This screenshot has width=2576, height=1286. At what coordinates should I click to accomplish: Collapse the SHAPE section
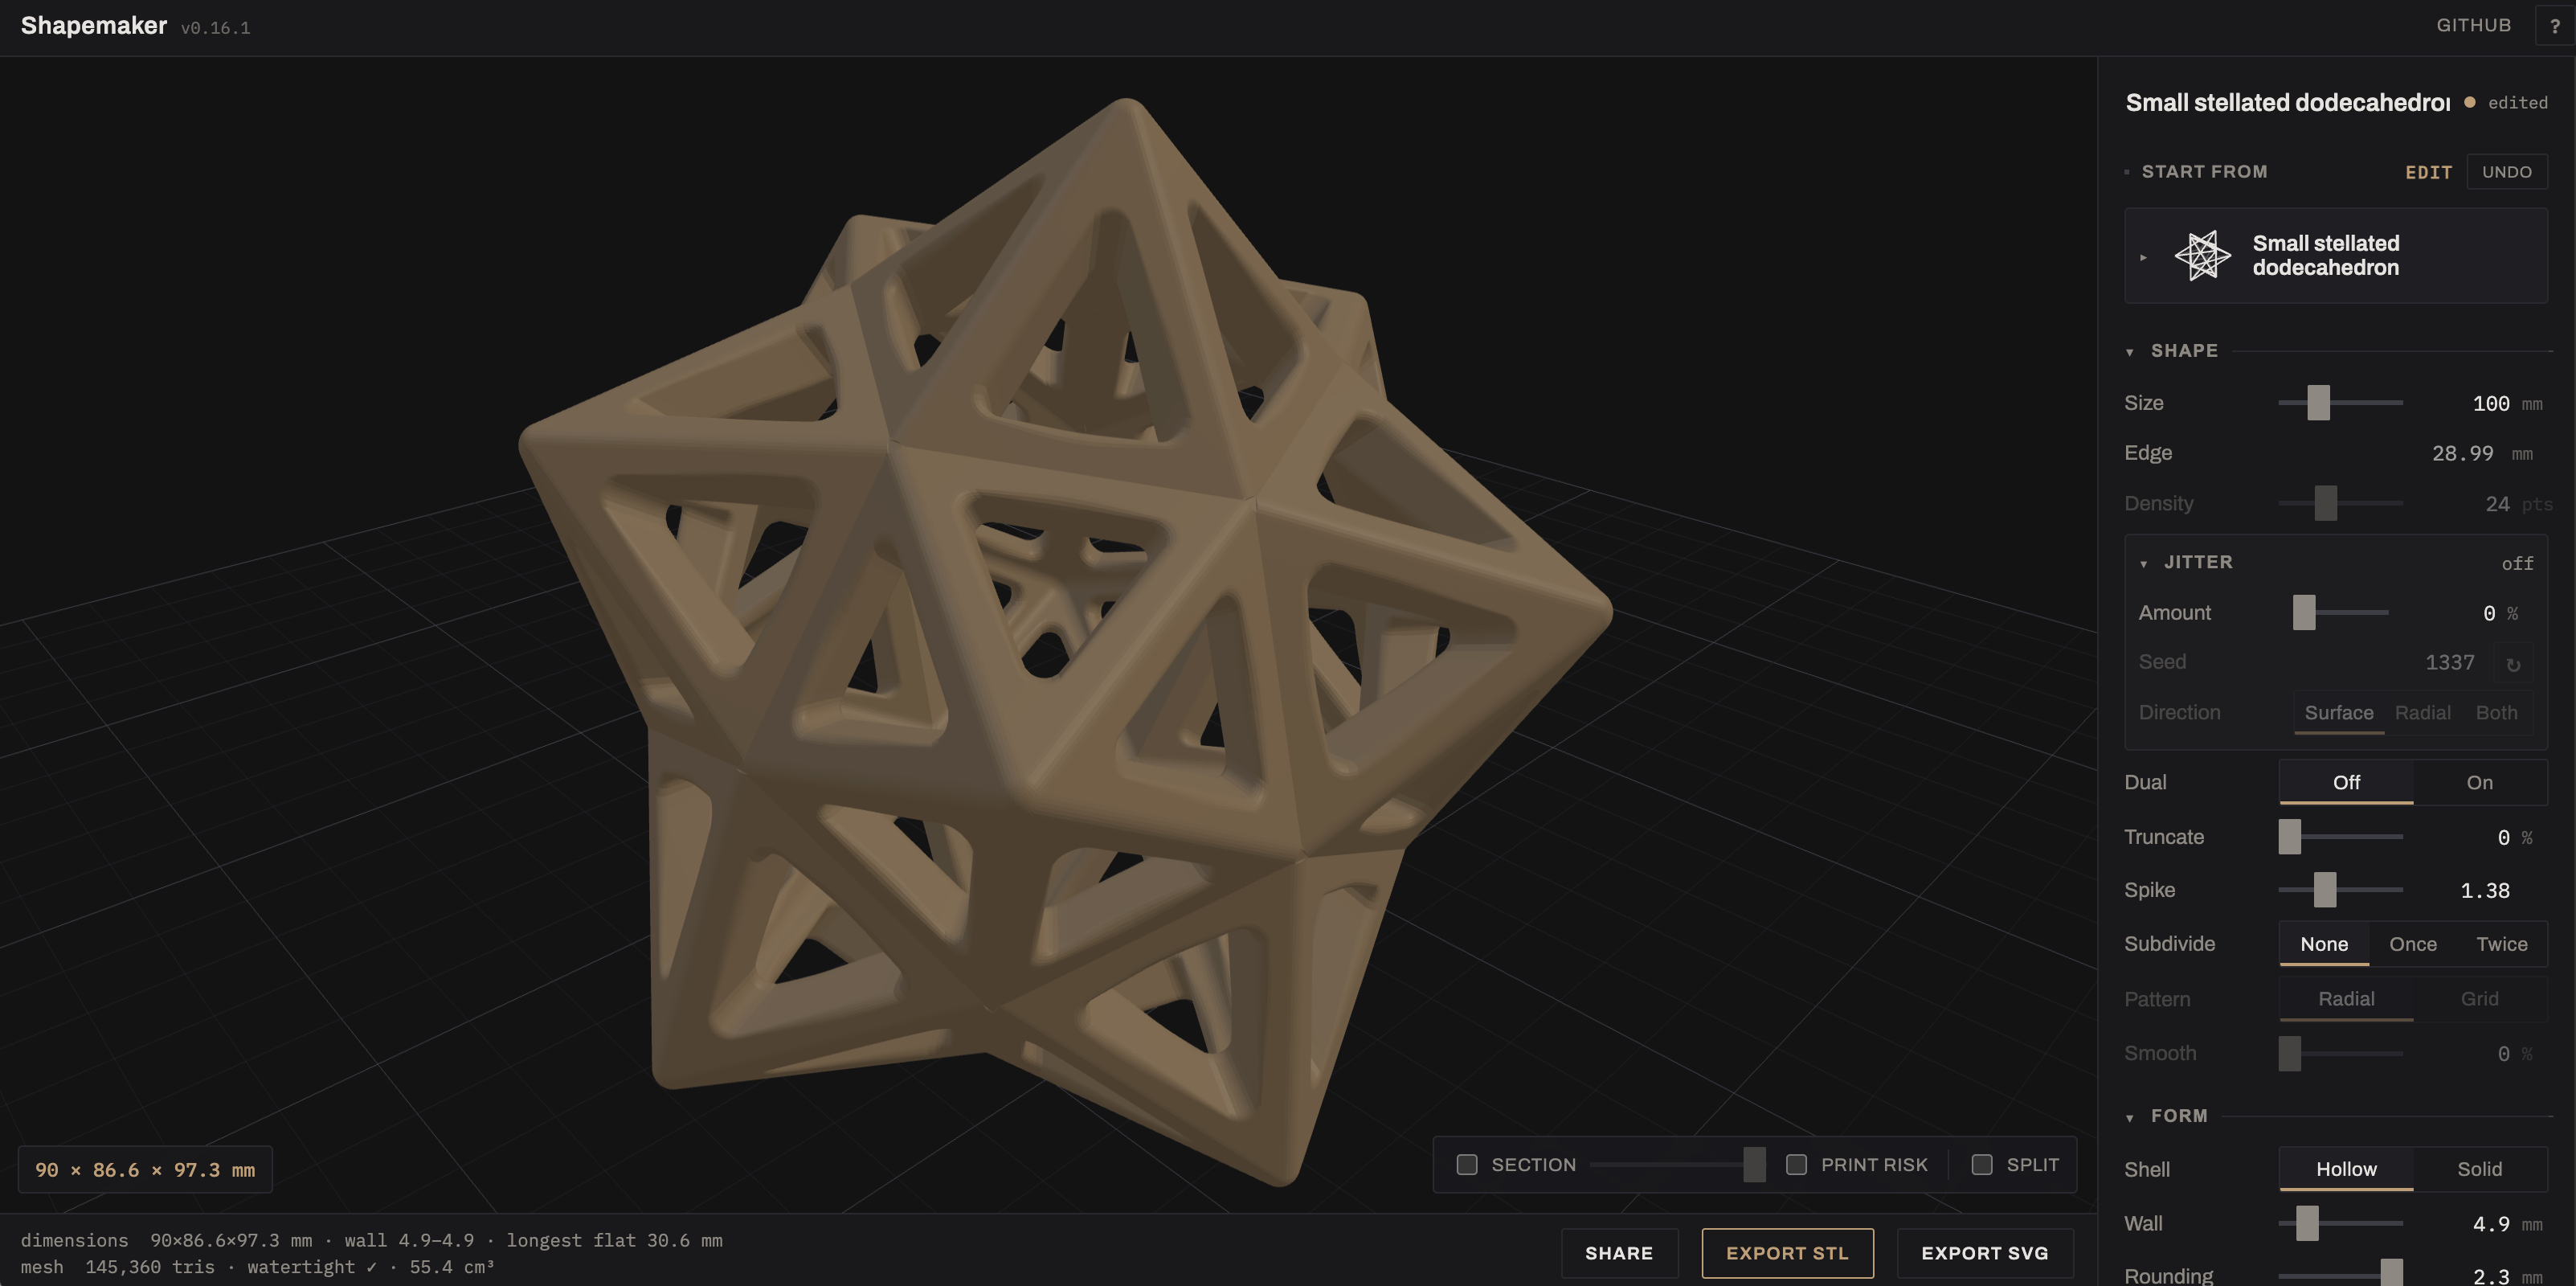[x=2130, y=352]
